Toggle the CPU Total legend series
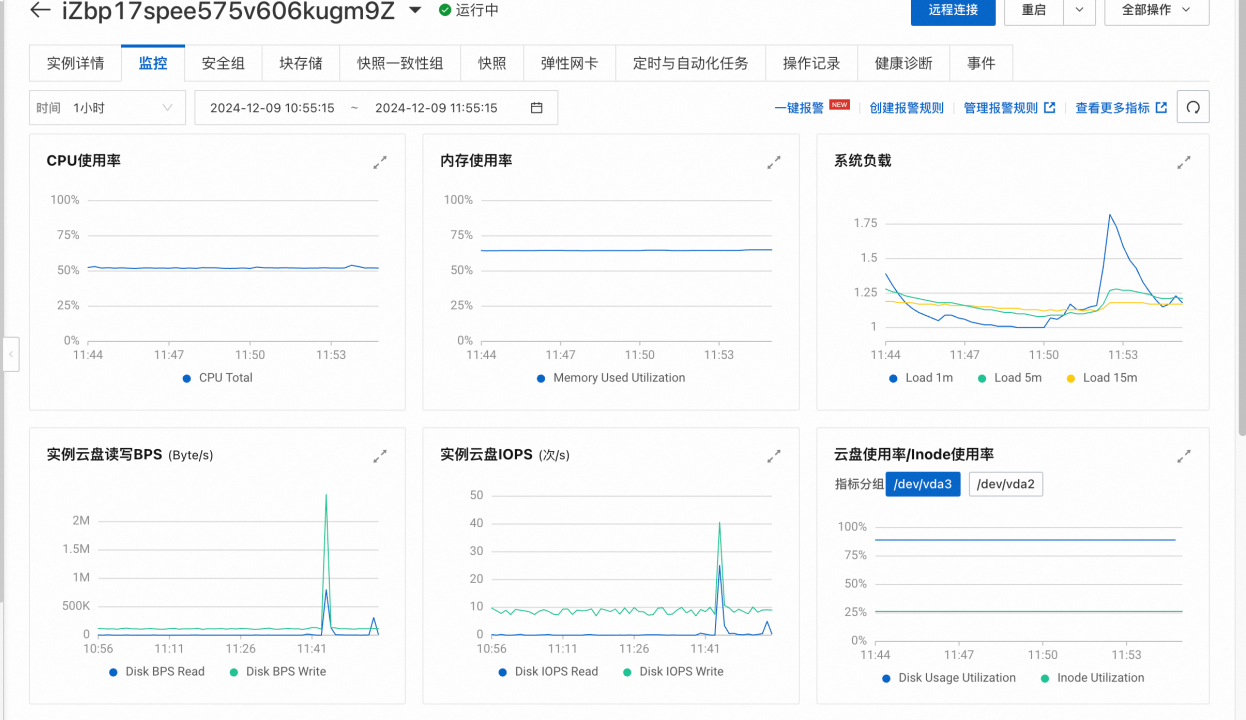The image size is (1246, 720). tap(217, 378)
